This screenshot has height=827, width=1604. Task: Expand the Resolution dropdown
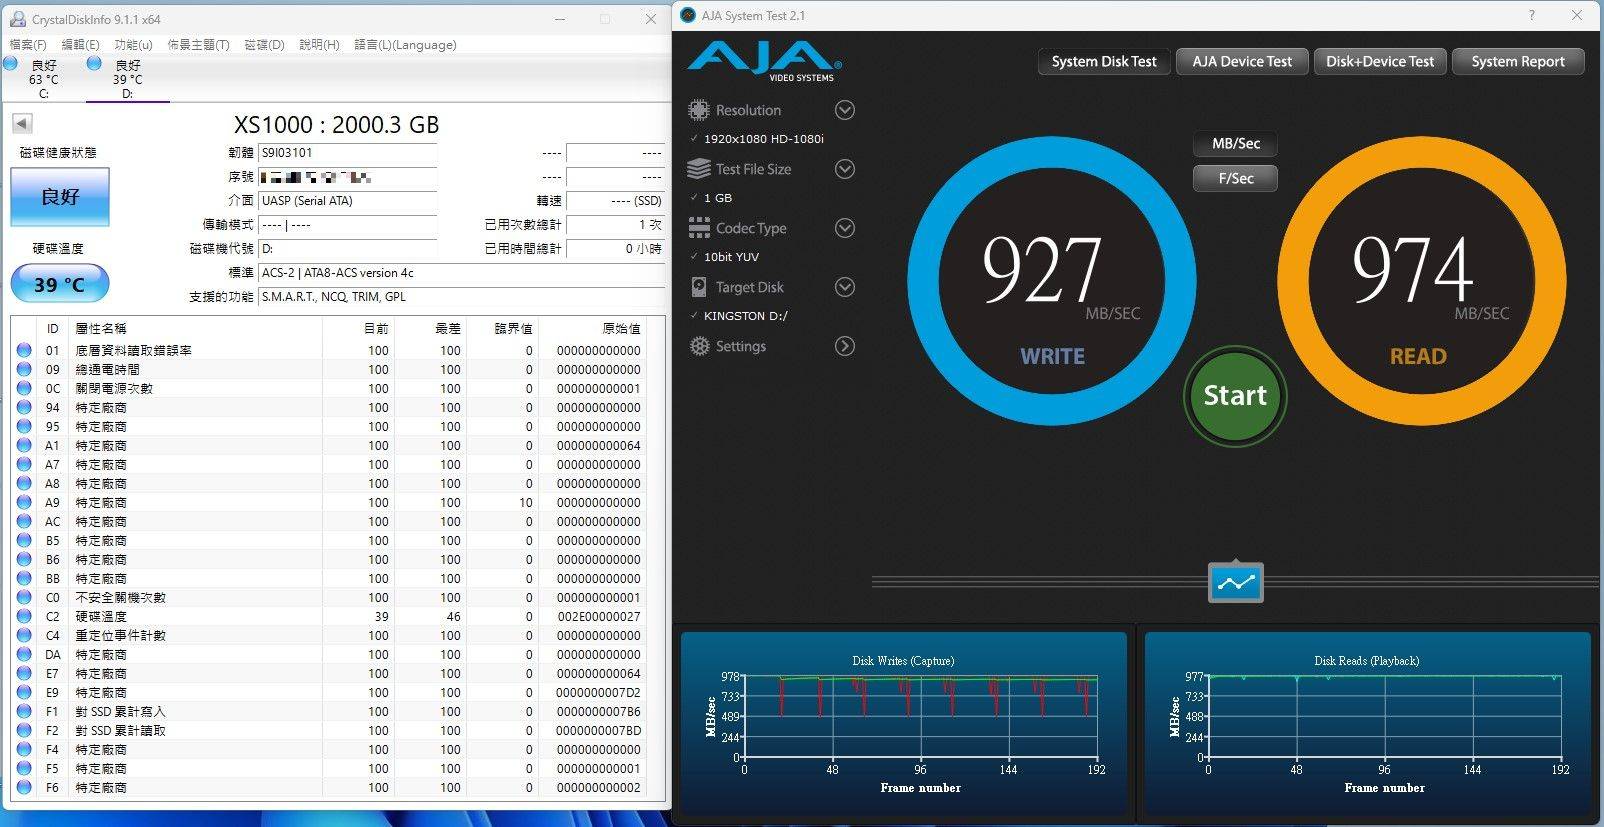[844, 110]
